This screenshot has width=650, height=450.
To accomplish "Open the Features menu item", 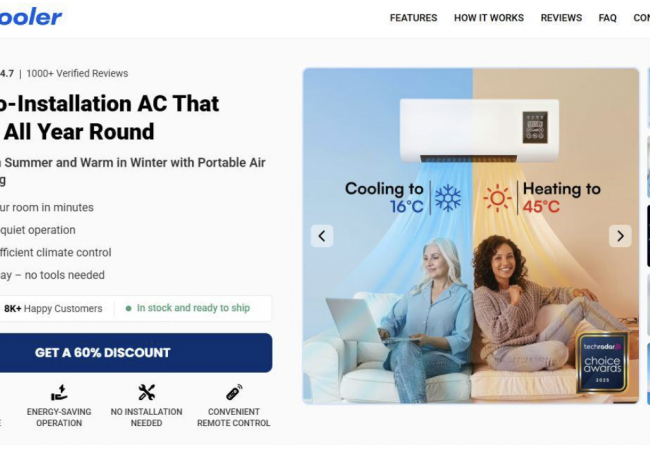I will (x=413, y=18).
